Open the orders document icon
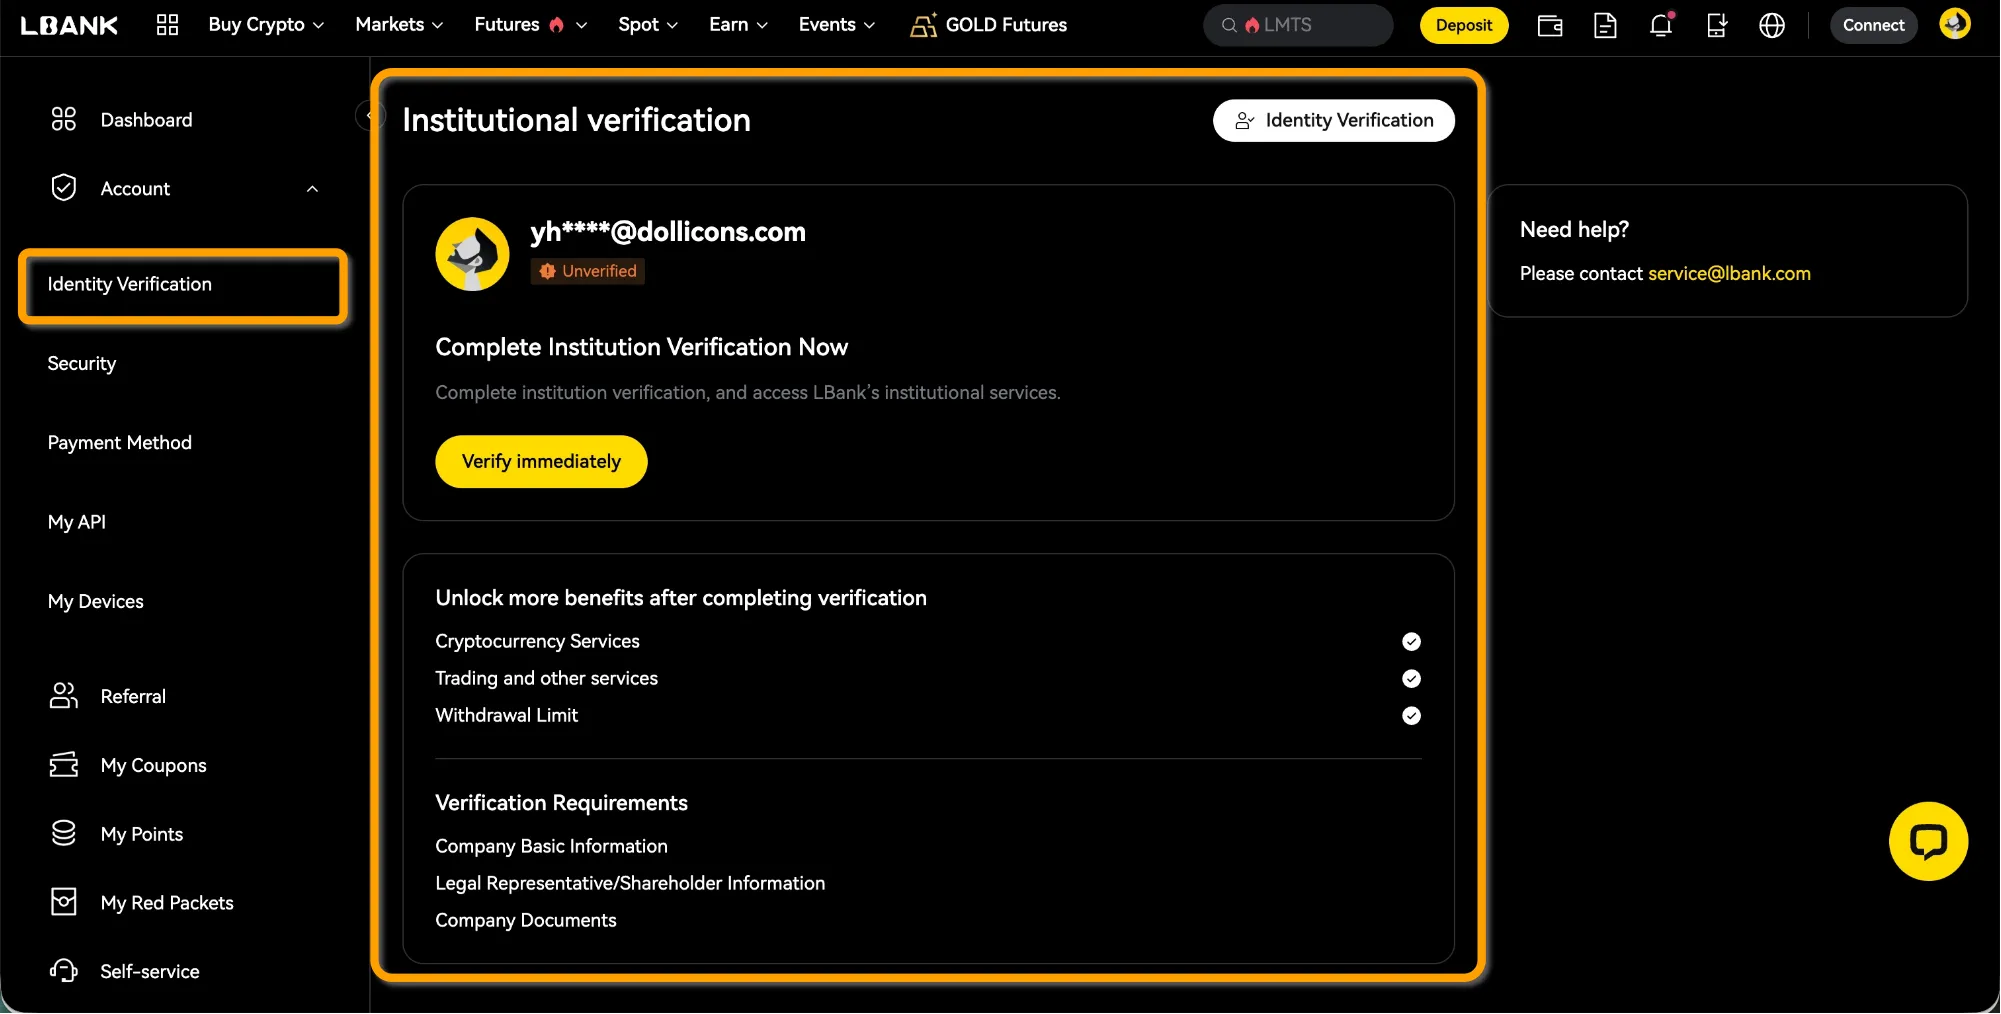 [1605, 26]
